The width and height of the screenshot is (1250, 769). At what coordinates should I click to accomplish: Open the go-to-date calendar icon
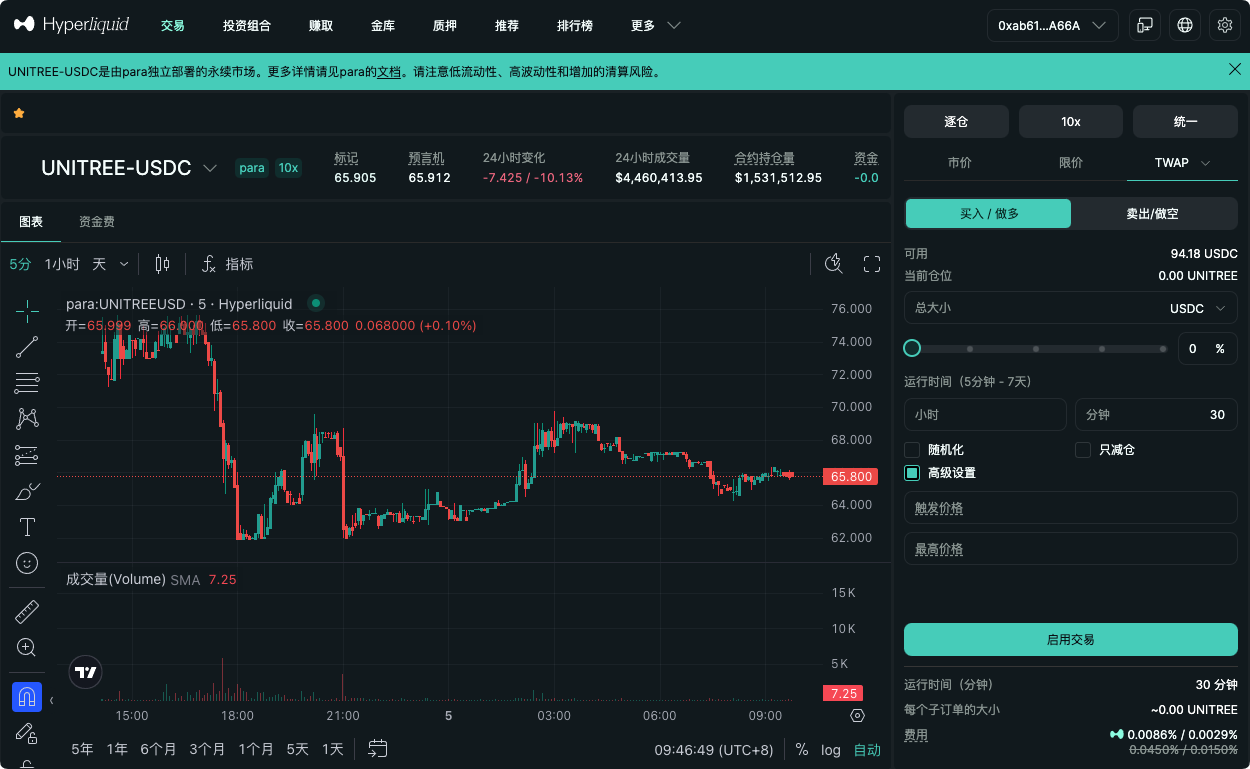(378, 748)
